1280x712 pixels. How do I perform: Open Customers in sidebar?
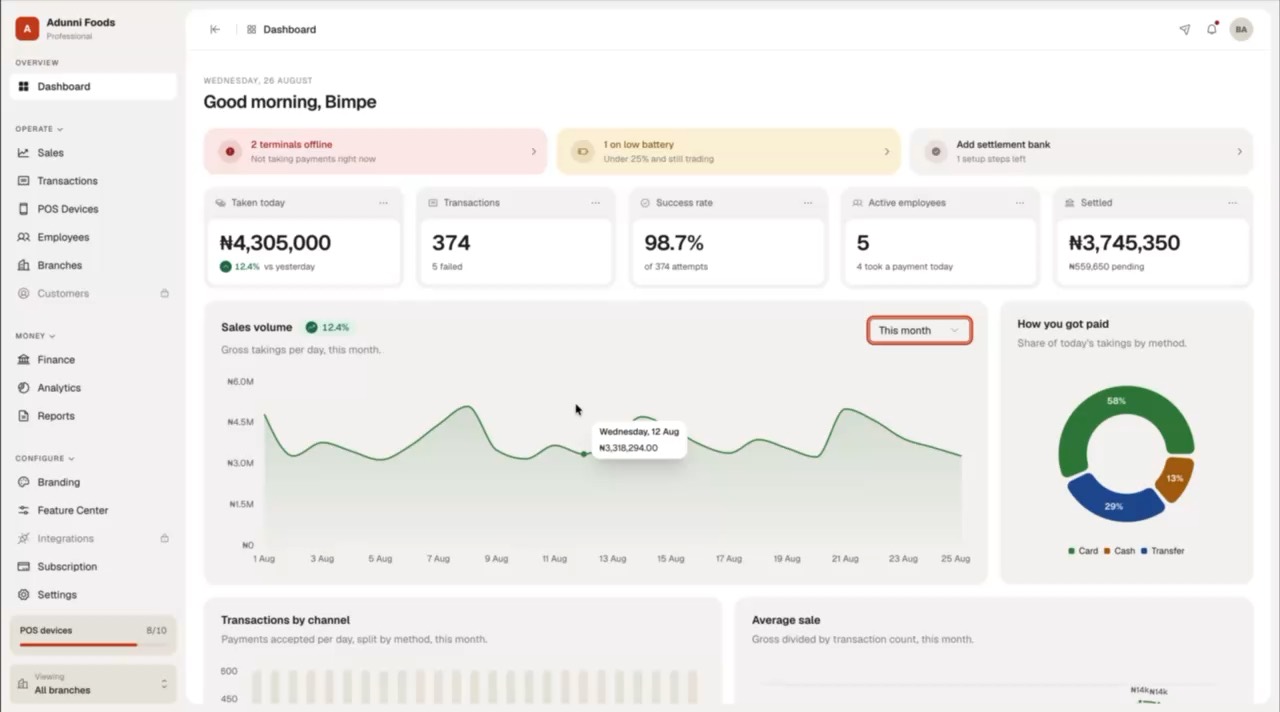(x=93, y=293)
